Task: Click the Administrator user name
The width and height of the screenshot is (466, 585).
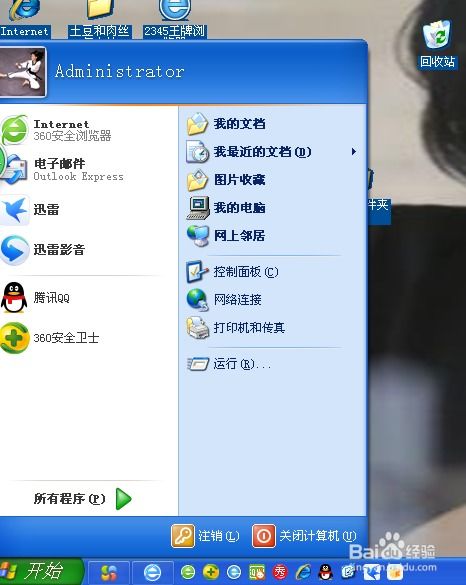Action: (x=119, y=71)
